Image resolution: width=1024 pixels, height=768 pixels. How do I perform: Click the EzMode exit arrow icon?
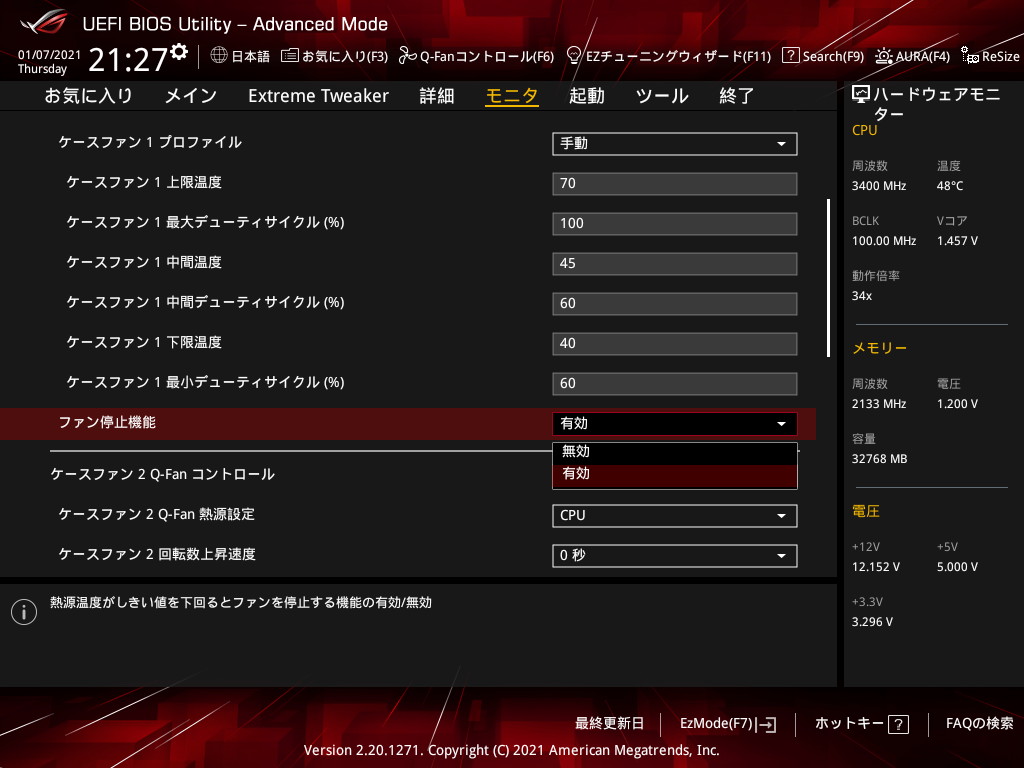pos(767,724)
